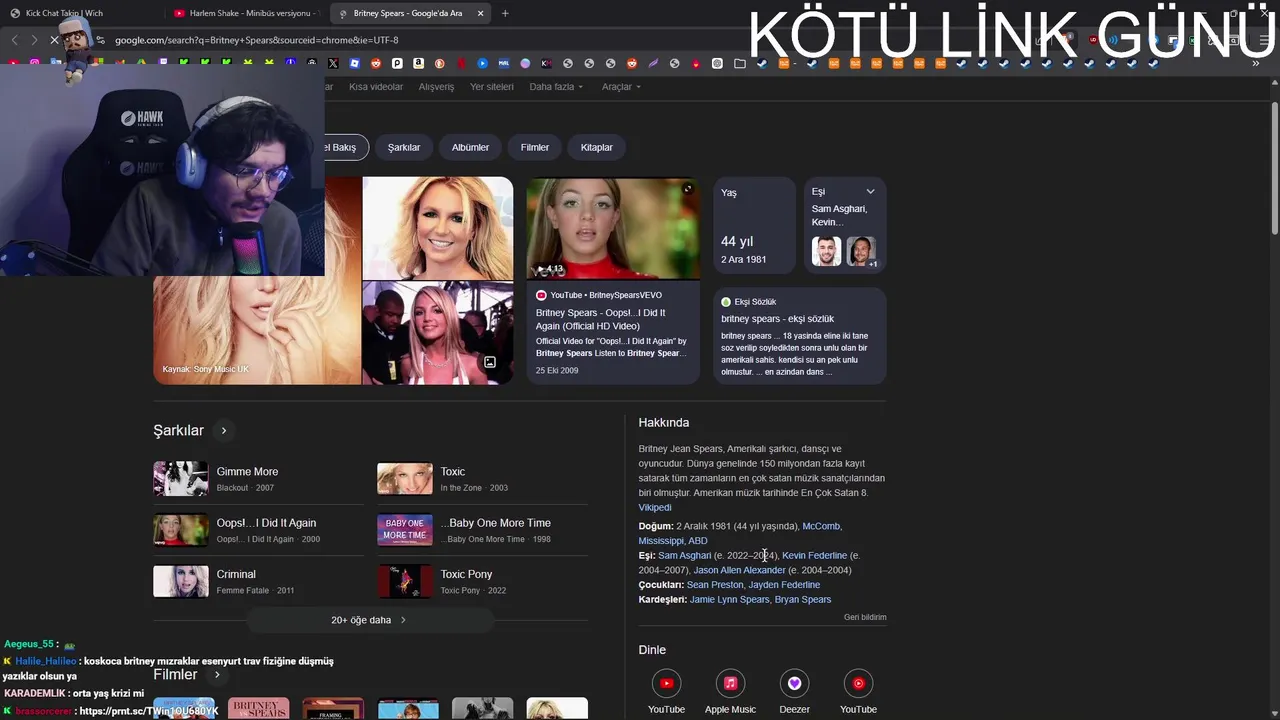This screenshot has height=720, width=1280.
Task: Open Sean Preston link
Action: [x=715, y=585]
